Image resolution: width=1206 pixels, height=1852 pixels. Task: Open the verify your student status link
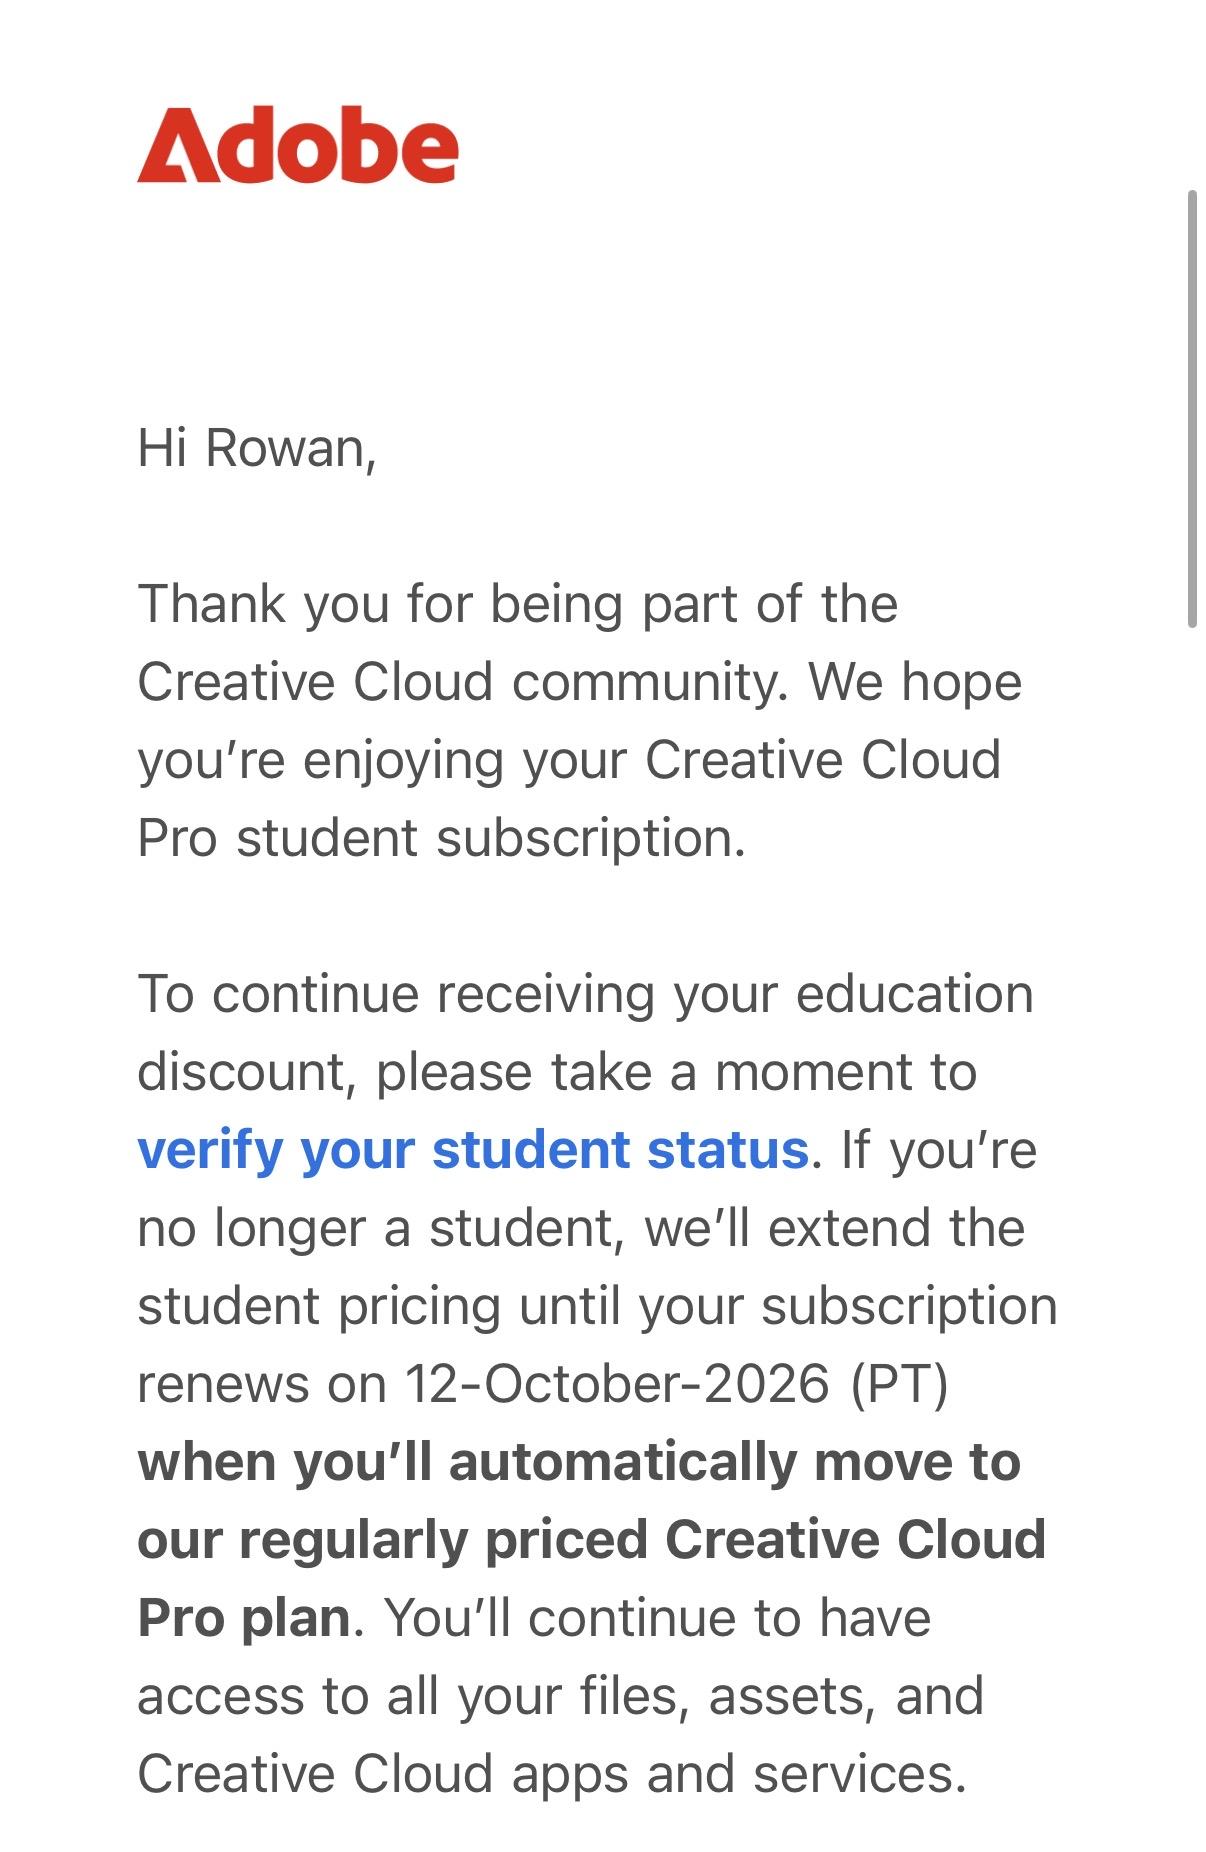(x=473, y=1149)
